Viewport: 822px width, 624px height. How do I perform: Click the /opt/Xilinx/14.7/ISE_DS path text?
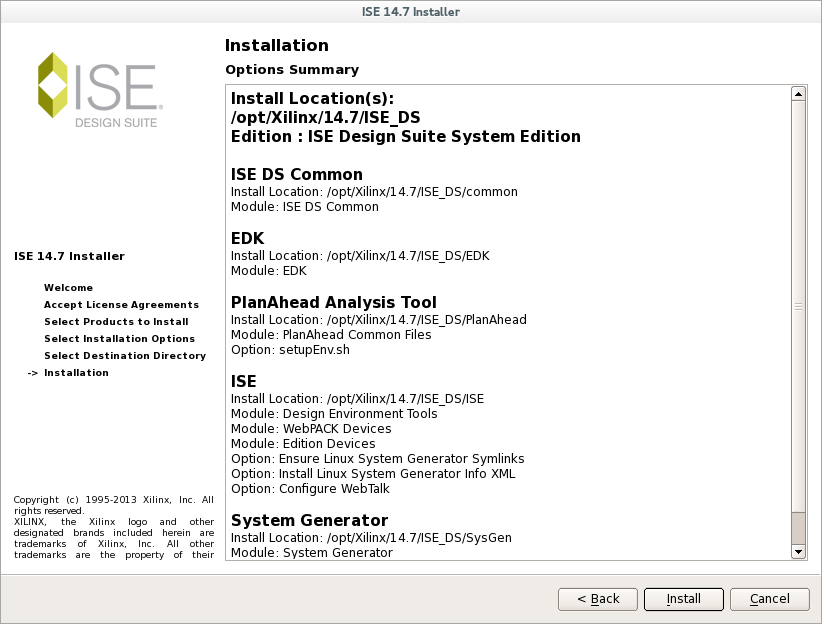point(326,117)
